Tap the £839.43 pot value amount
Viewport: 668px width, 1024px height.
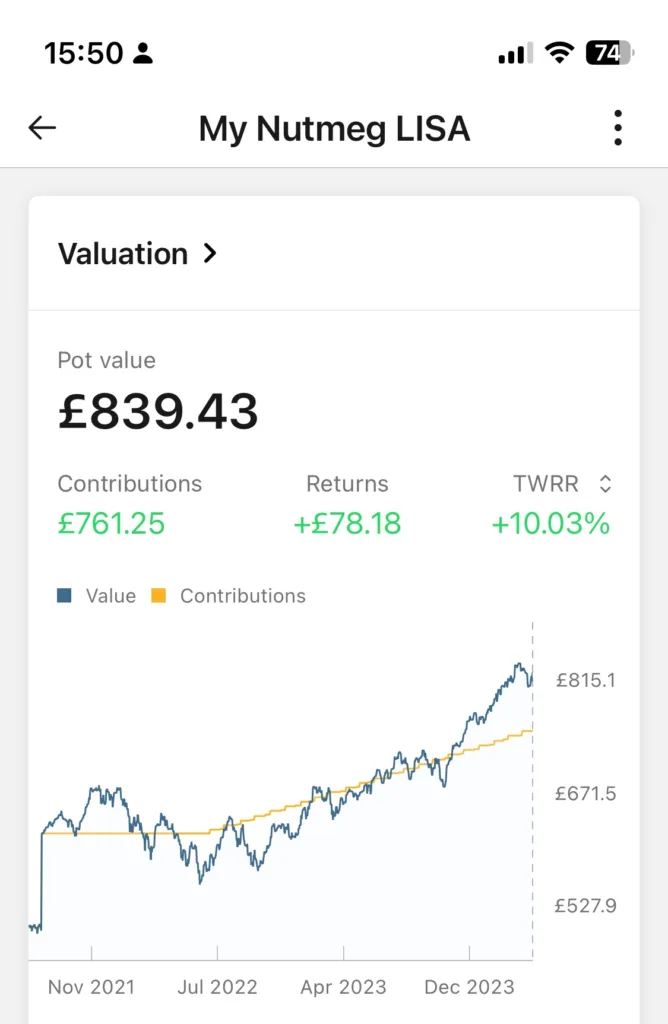(x=158, y=411)
